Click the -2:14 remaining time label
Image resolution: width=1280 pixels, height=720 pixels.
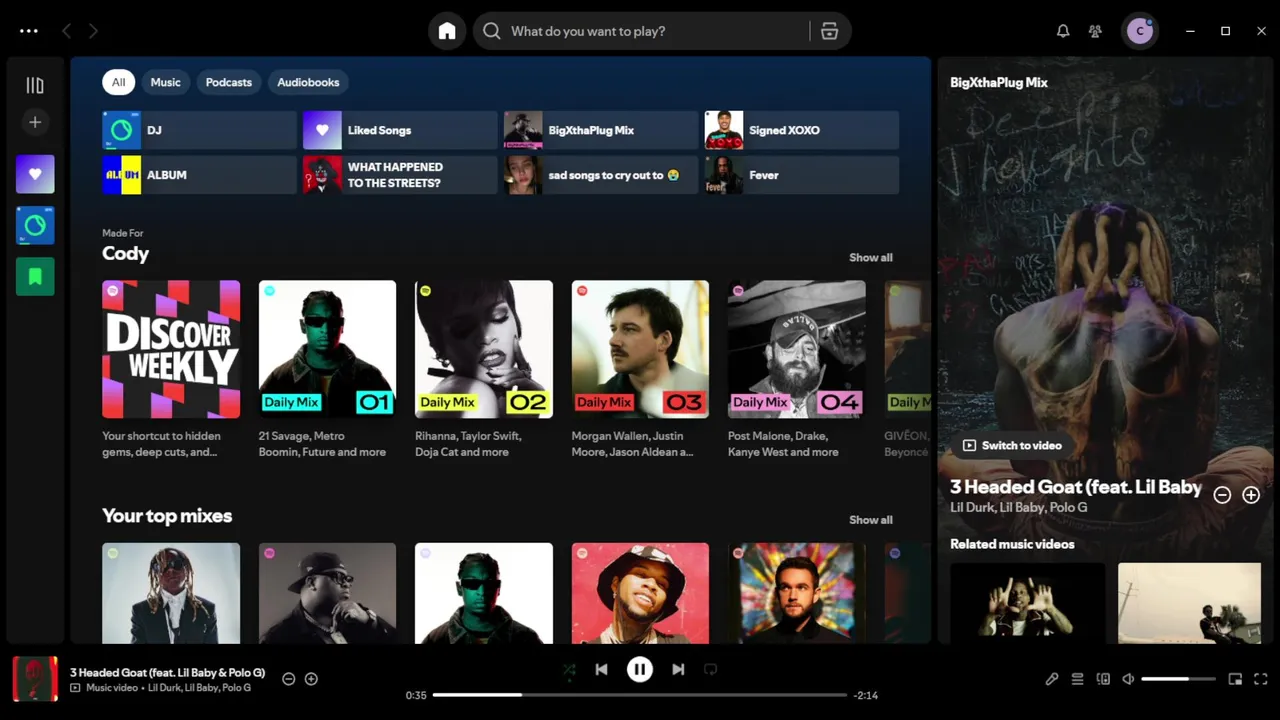click(866, 695)
